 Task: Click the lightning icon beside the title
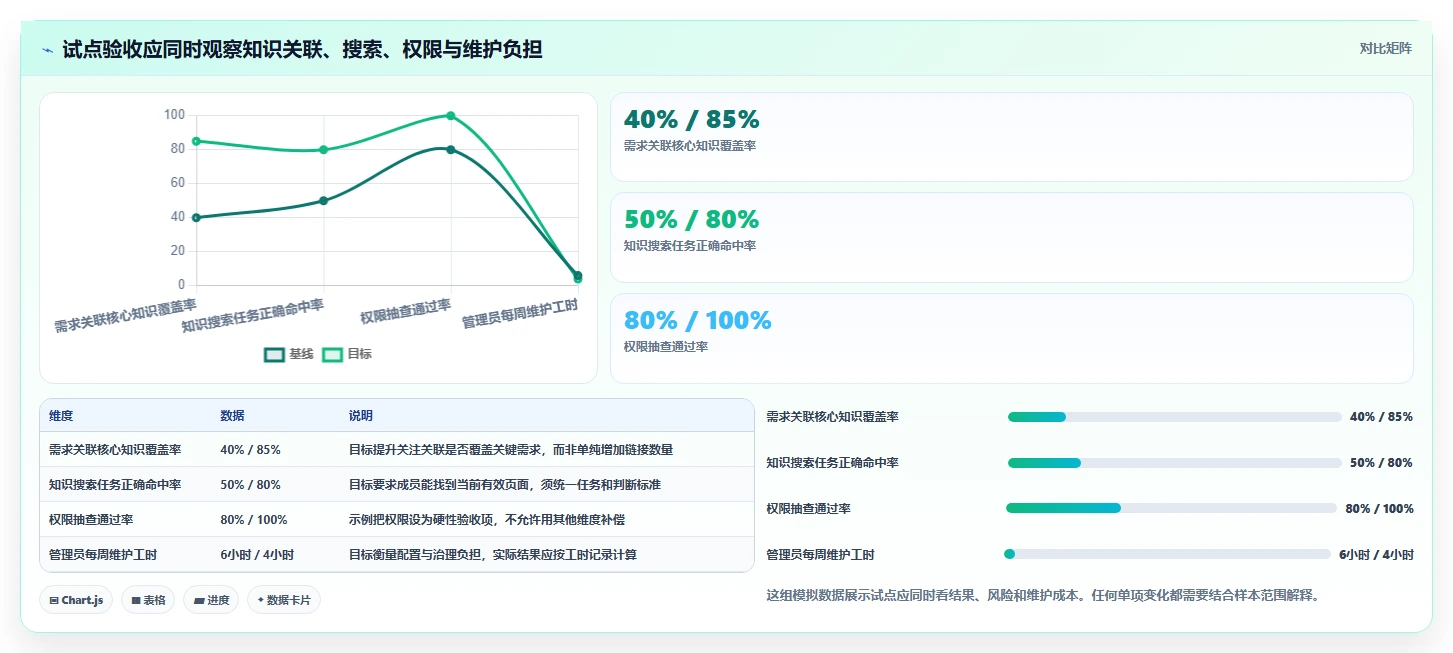point(48,49)
